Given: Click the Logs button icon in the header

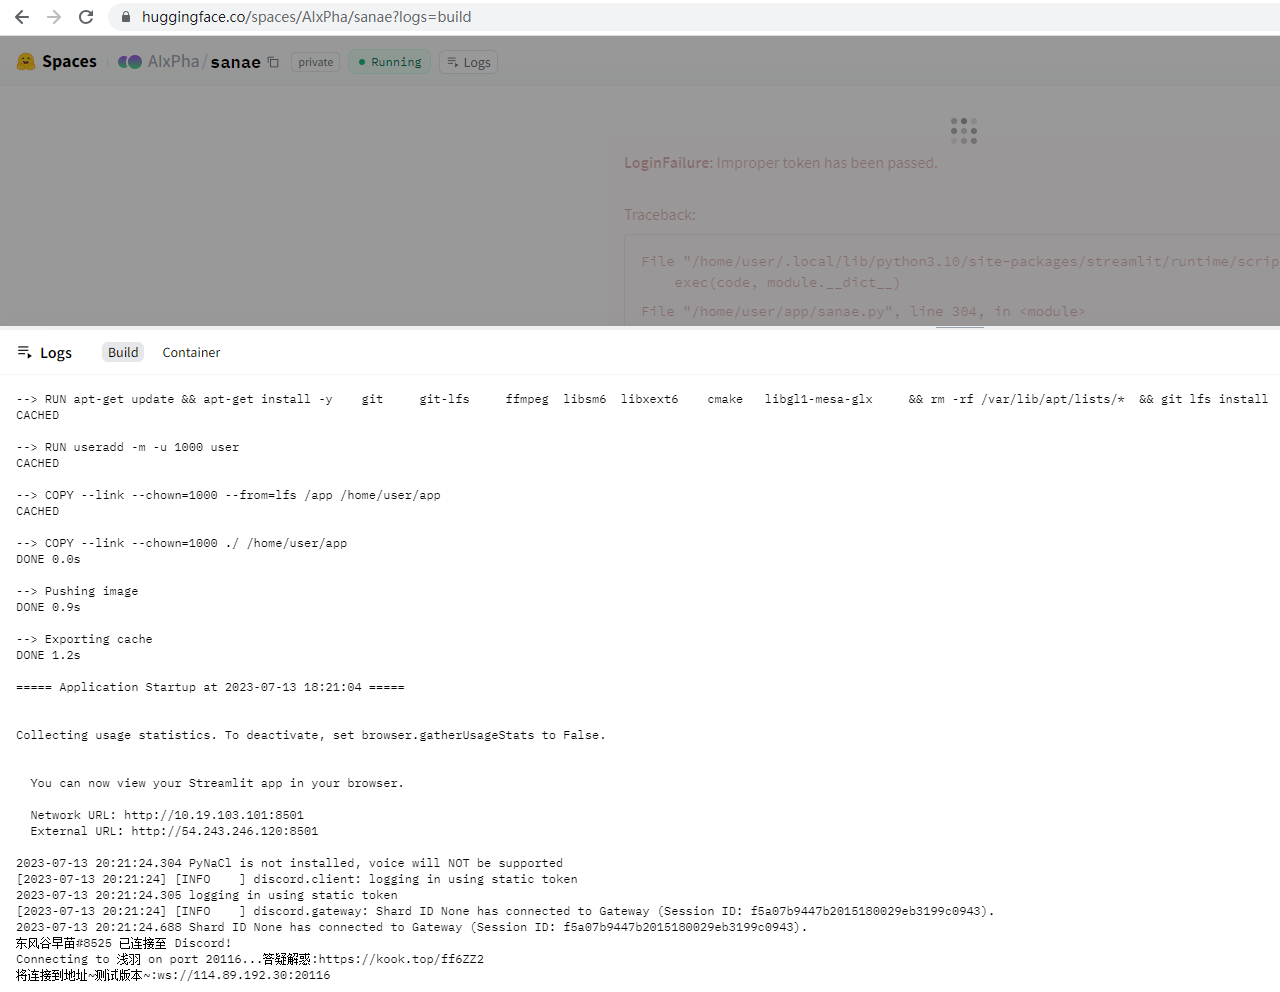Looking at the screenshot, I should [452, 62].
